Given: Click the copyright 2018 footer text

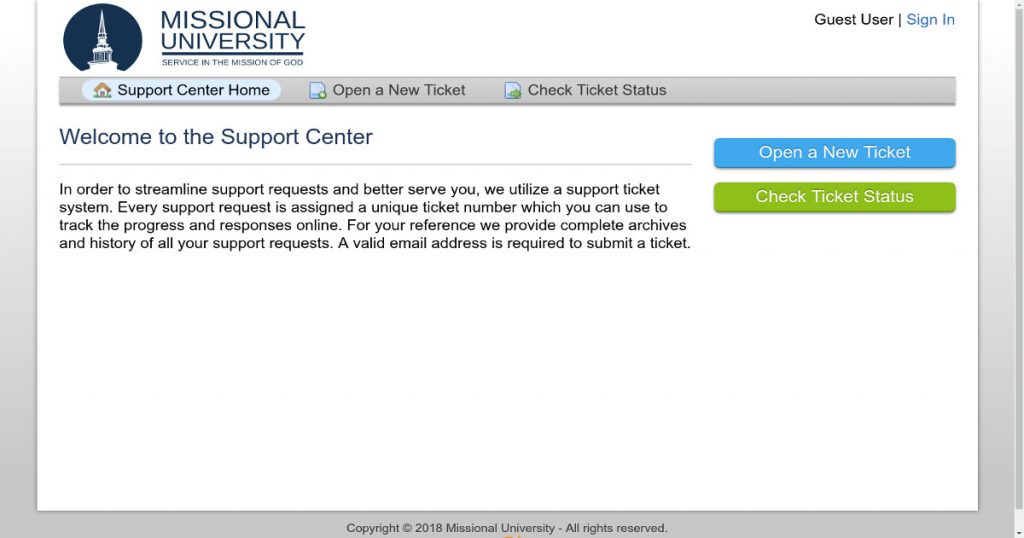Looking at the screenshot, I should [x=507, y=528].
